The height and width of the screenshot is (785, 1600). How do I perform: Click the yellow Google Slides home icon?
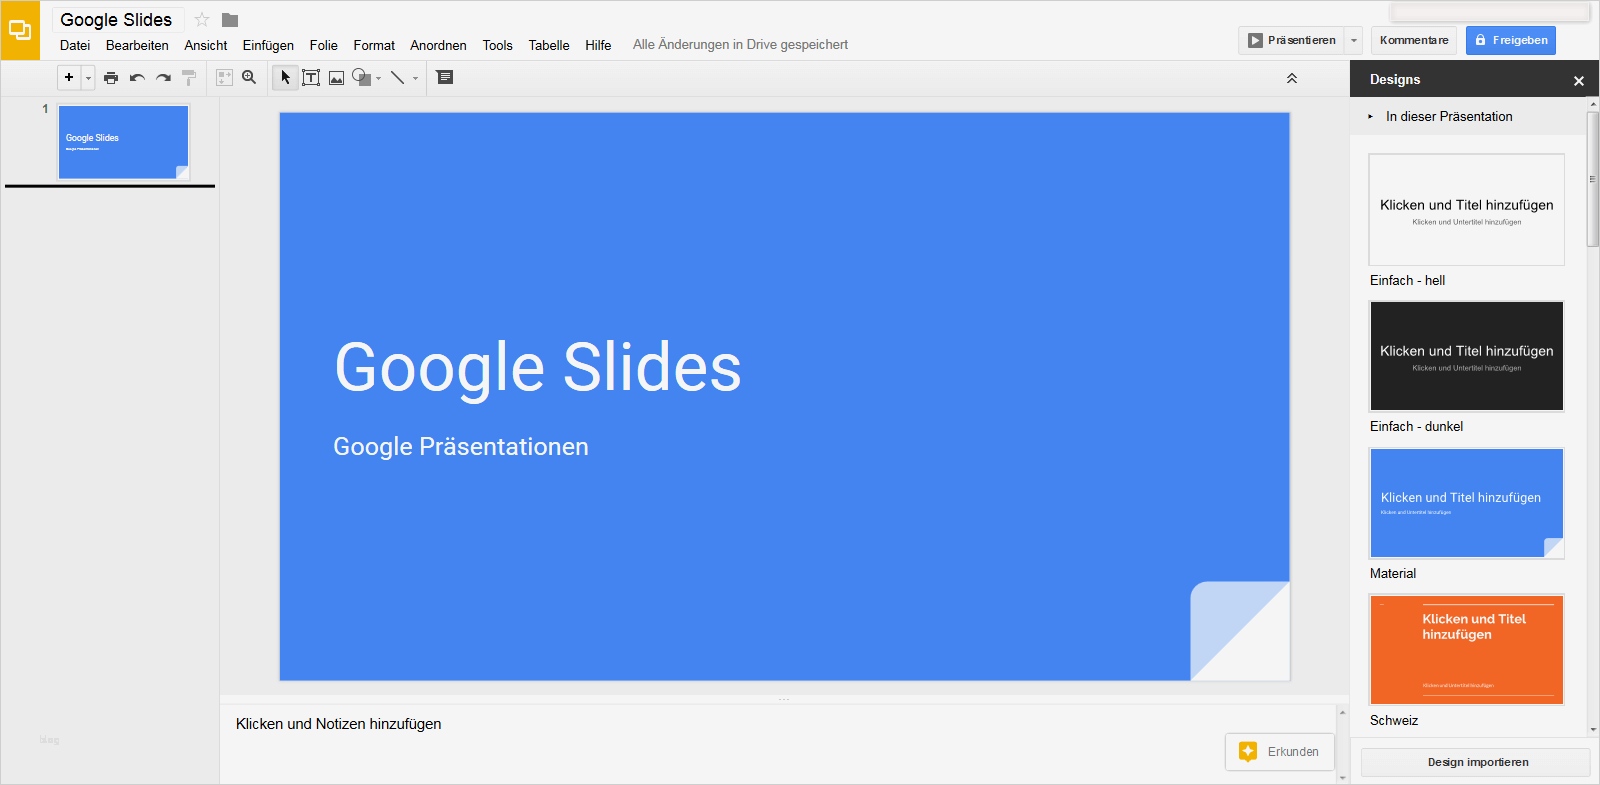(x=20, y=30)
